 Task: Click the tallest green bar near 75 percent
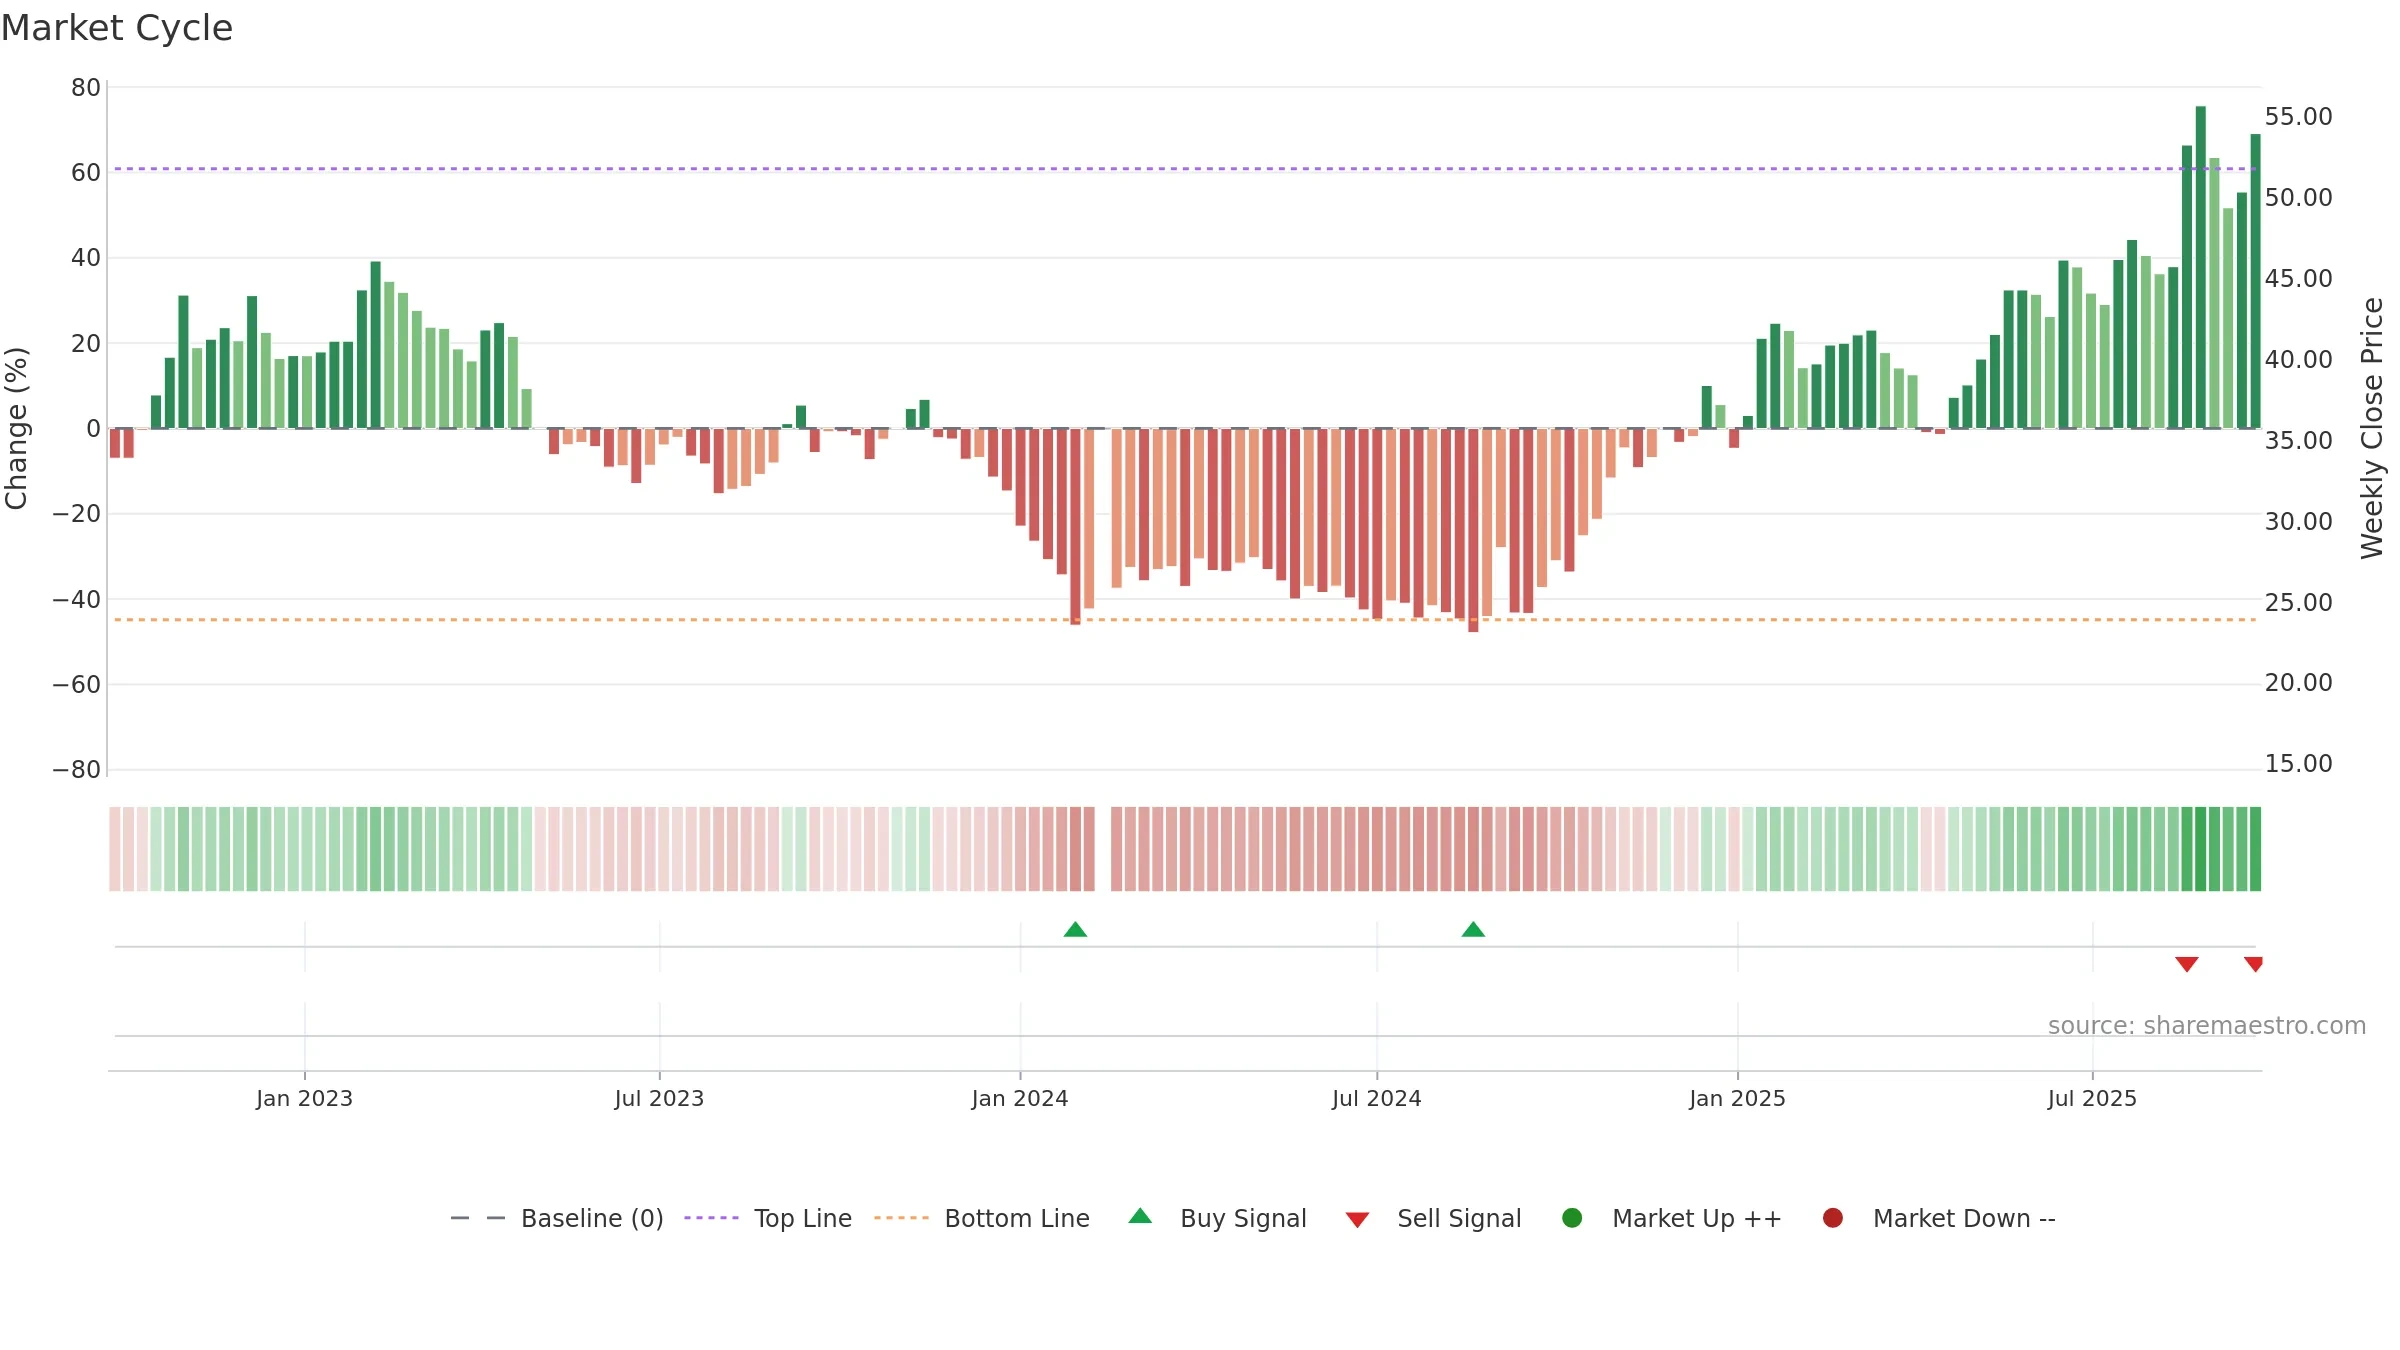point(2200,267)
